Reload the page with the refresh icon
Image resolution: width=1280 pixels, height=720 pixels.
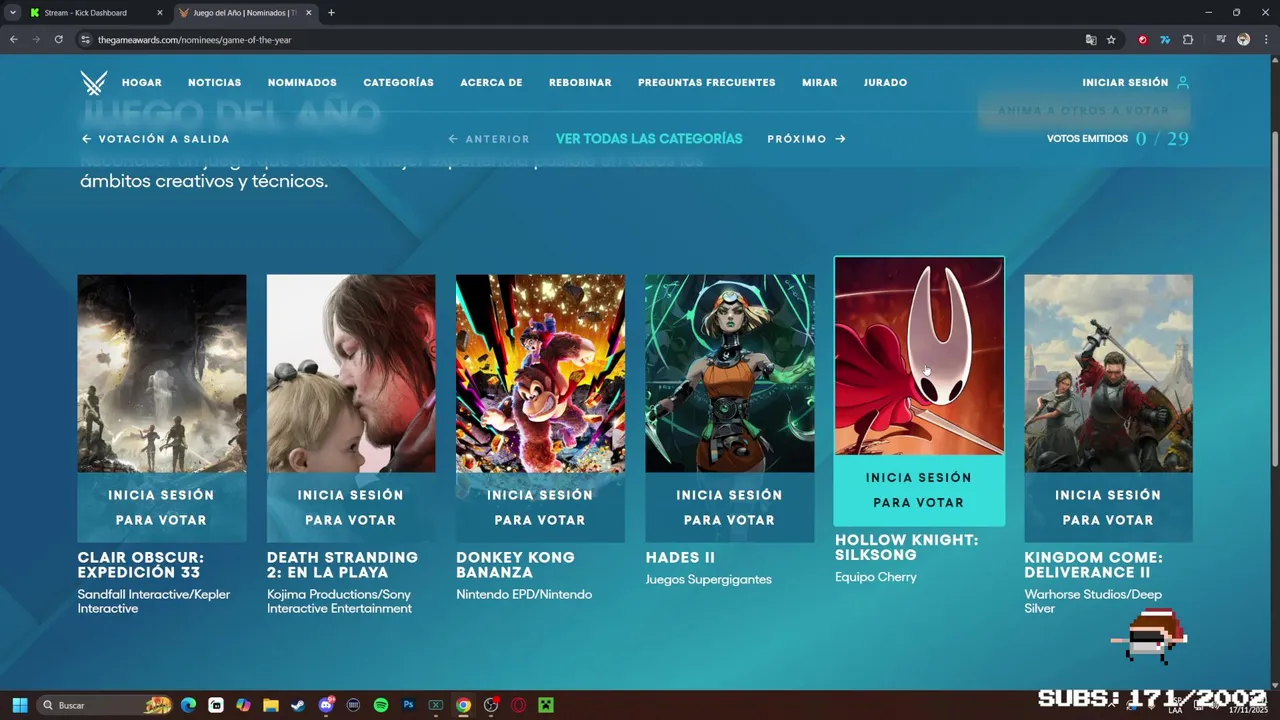pos(59,40)
